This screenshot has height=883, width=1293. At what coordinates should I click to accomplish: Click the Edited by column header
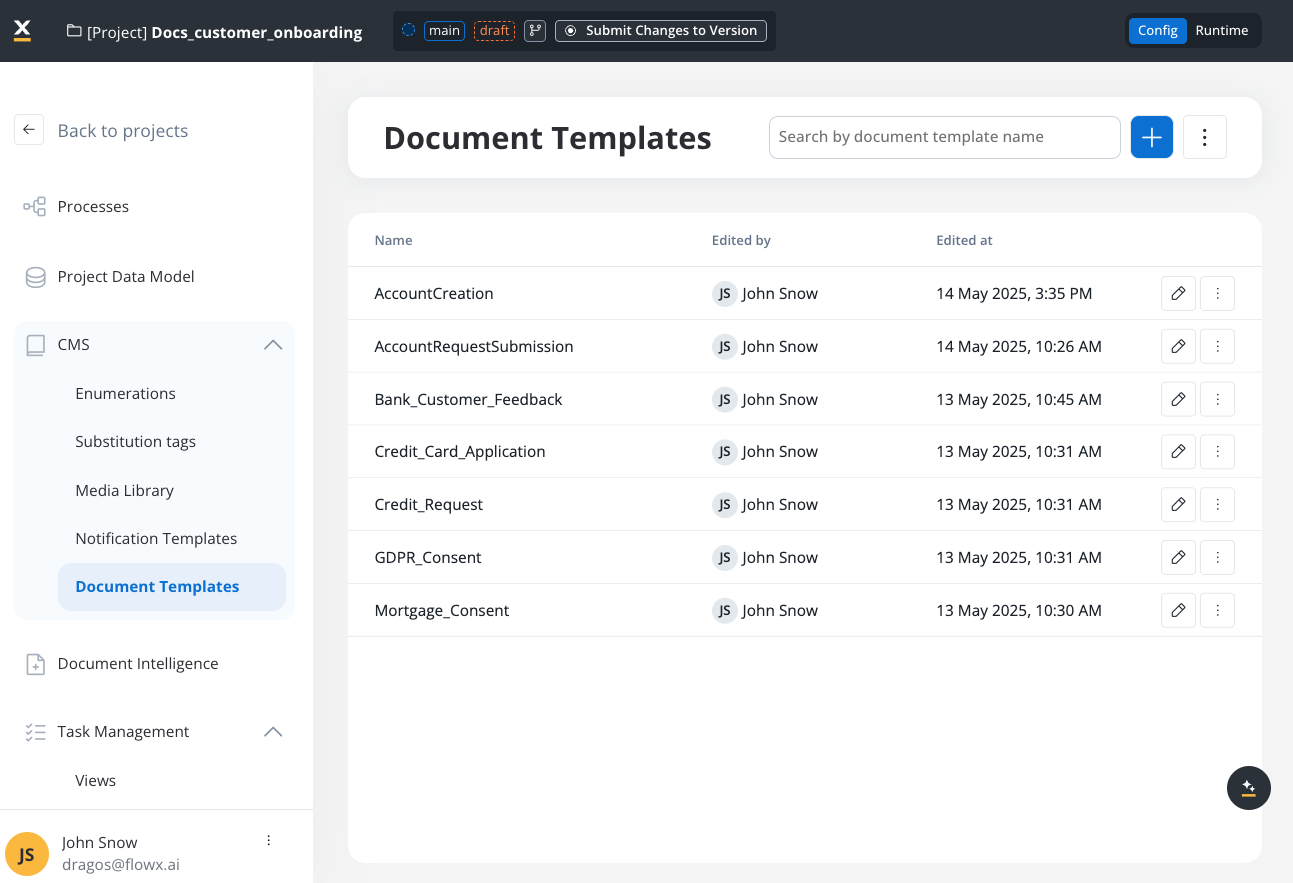coord(741,240)
